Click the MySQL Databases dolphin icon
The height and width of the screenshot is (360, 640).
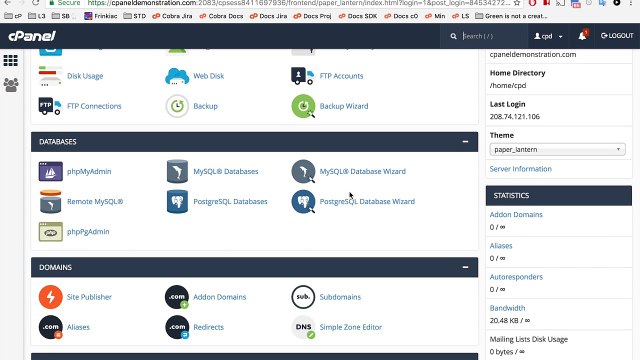(x=177, y=171)
